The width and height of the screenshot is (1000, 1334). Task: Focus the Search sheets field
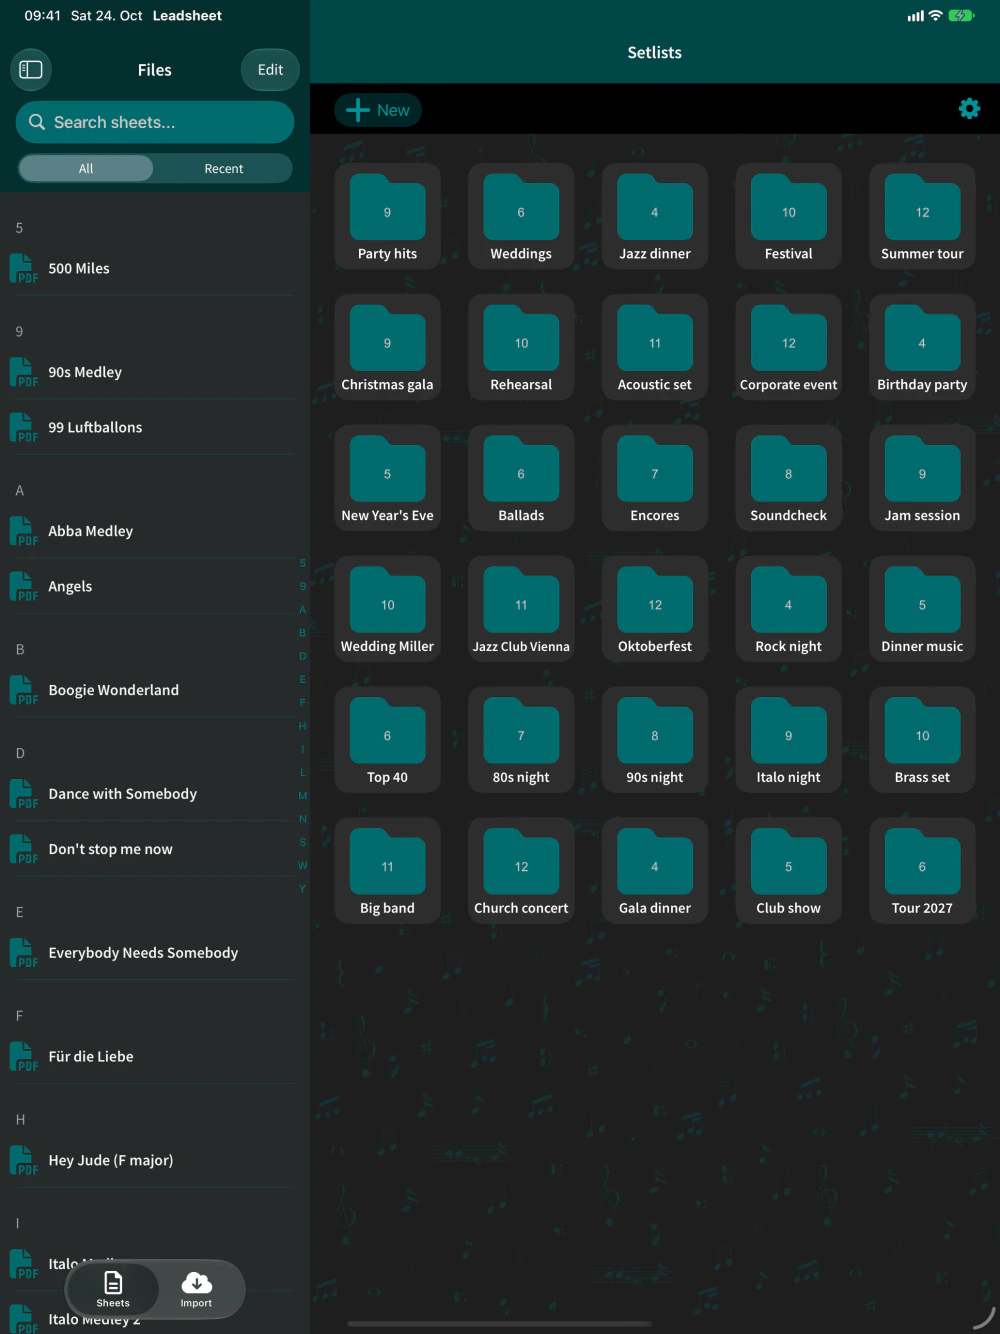point(155,122)
